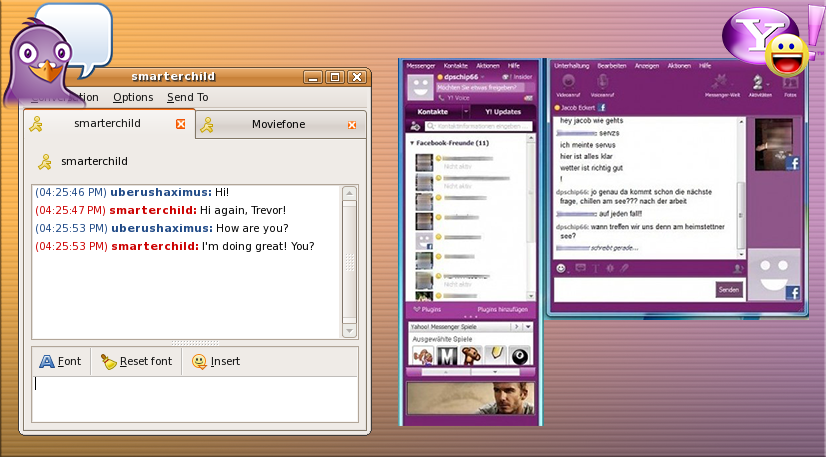The height and width of the screenshot is (457, 826).
Task: Collapse the Plugins panel
Action: click(427, 310)
